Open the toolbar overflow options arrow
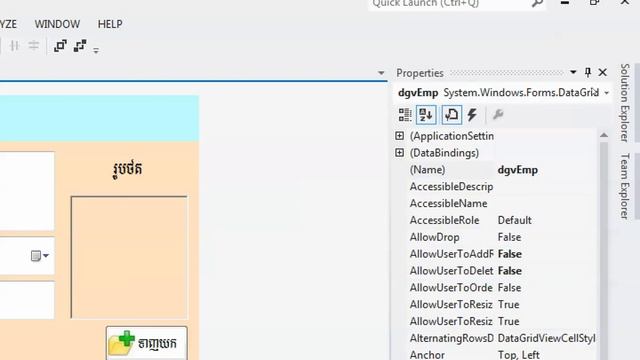 tap(96, 51)
